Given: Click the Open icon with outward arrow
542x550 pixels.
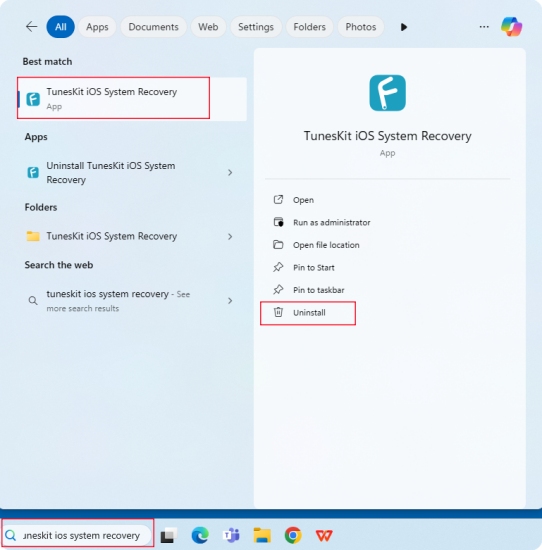Looking at the screenshot, I should pos(278,200).
